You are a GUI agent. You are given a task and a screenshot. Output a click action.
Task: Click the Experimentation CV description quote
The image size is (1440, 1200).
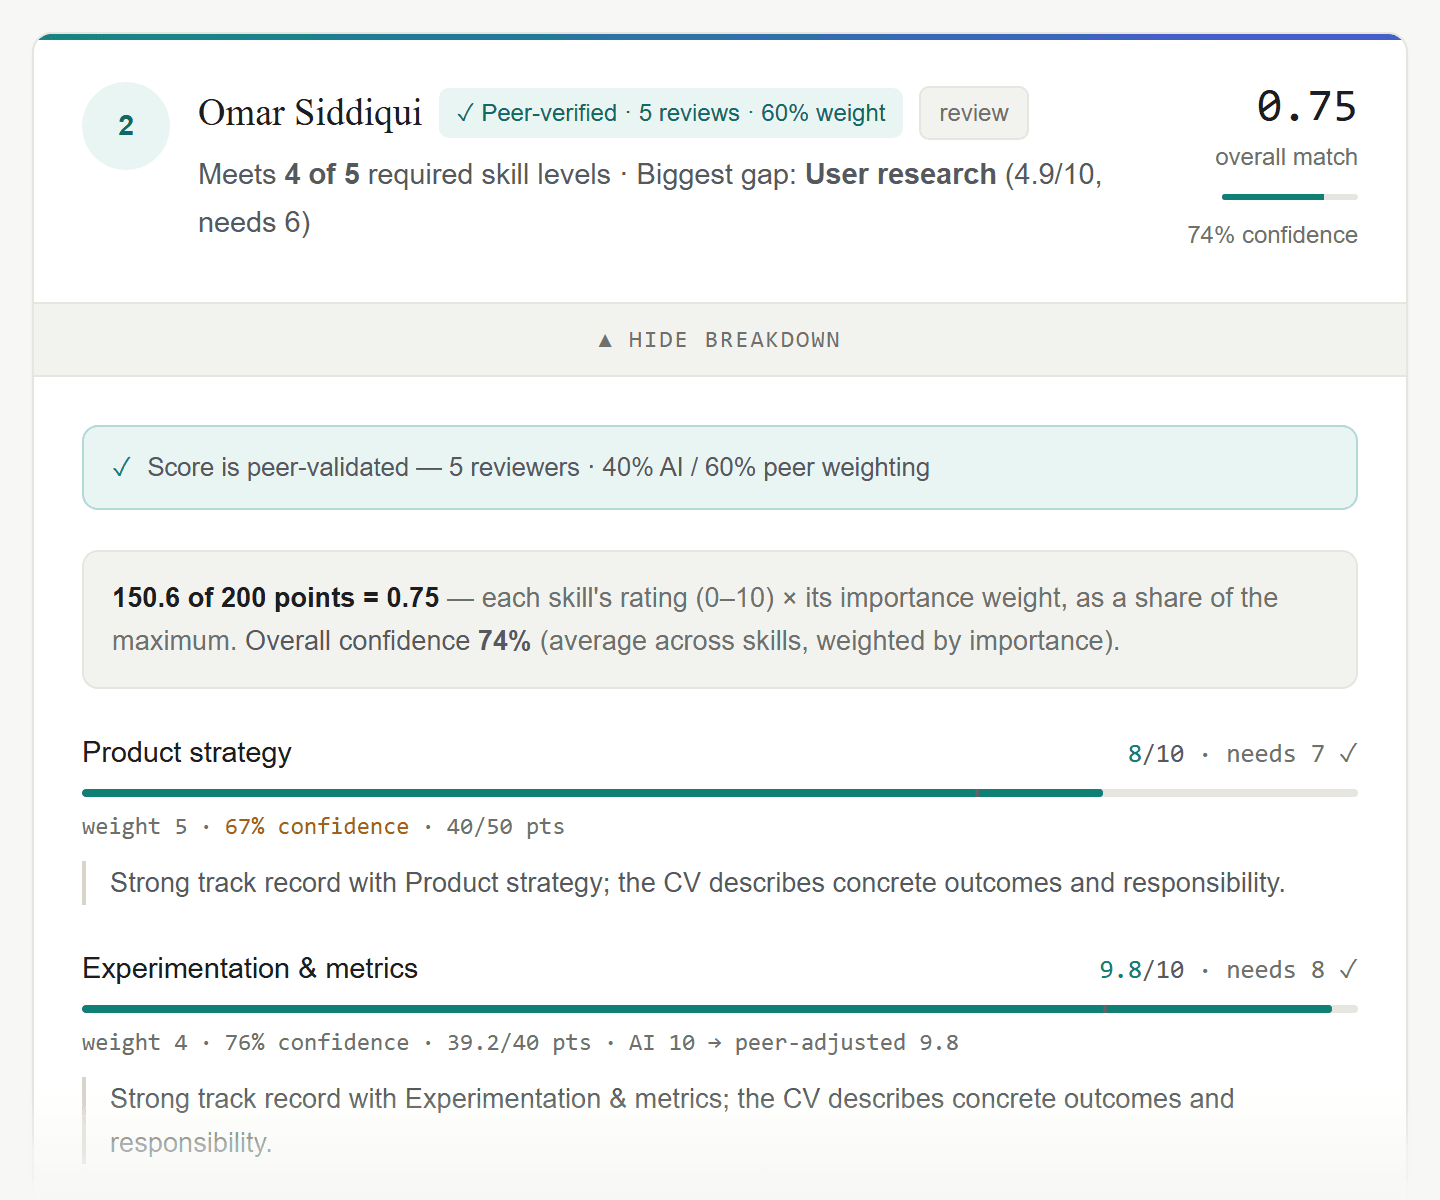pos(672,1120)
